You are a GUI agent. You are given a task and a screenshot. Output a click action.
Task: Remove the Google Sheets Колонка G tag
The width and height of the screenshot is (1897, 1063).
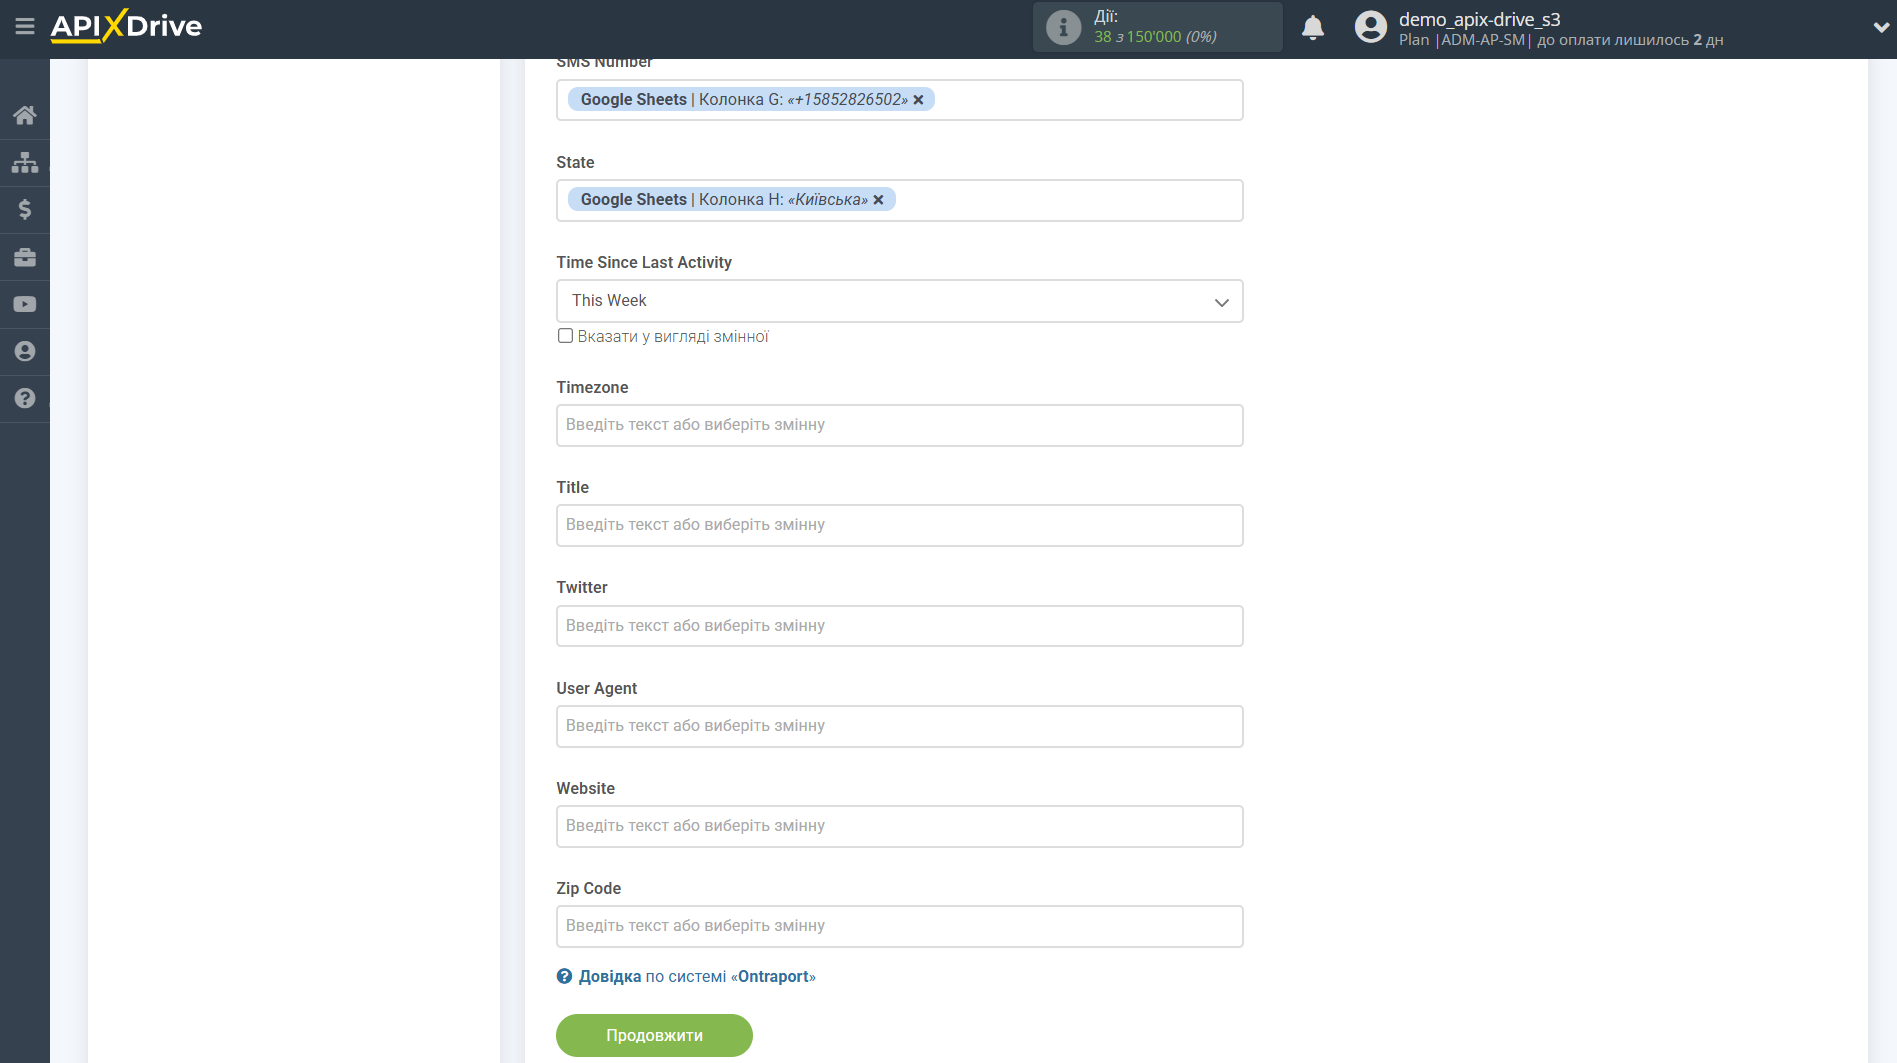(918, 100)
